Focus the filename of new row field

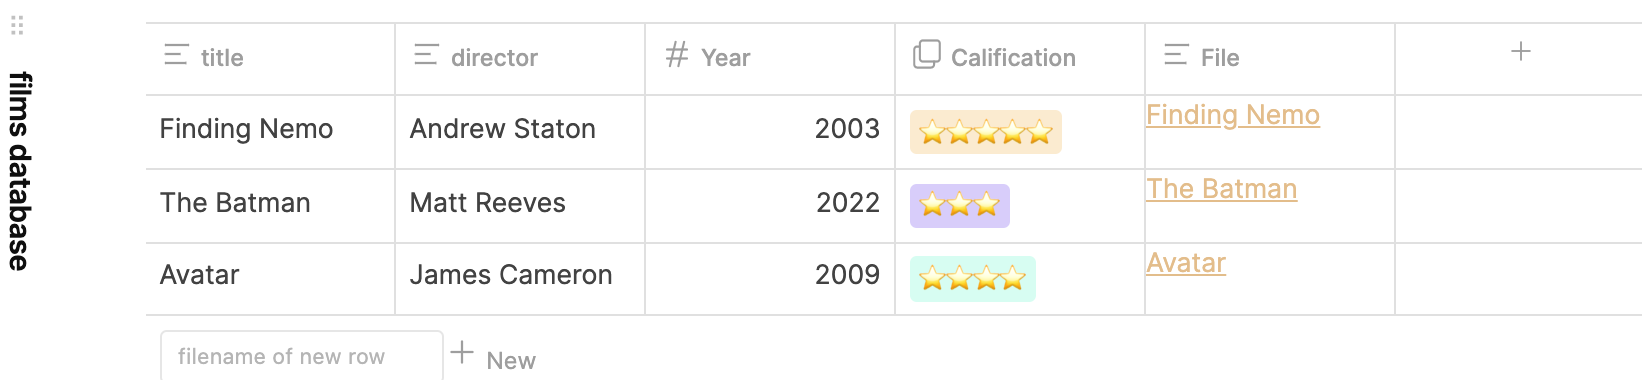tap(301, 356)
